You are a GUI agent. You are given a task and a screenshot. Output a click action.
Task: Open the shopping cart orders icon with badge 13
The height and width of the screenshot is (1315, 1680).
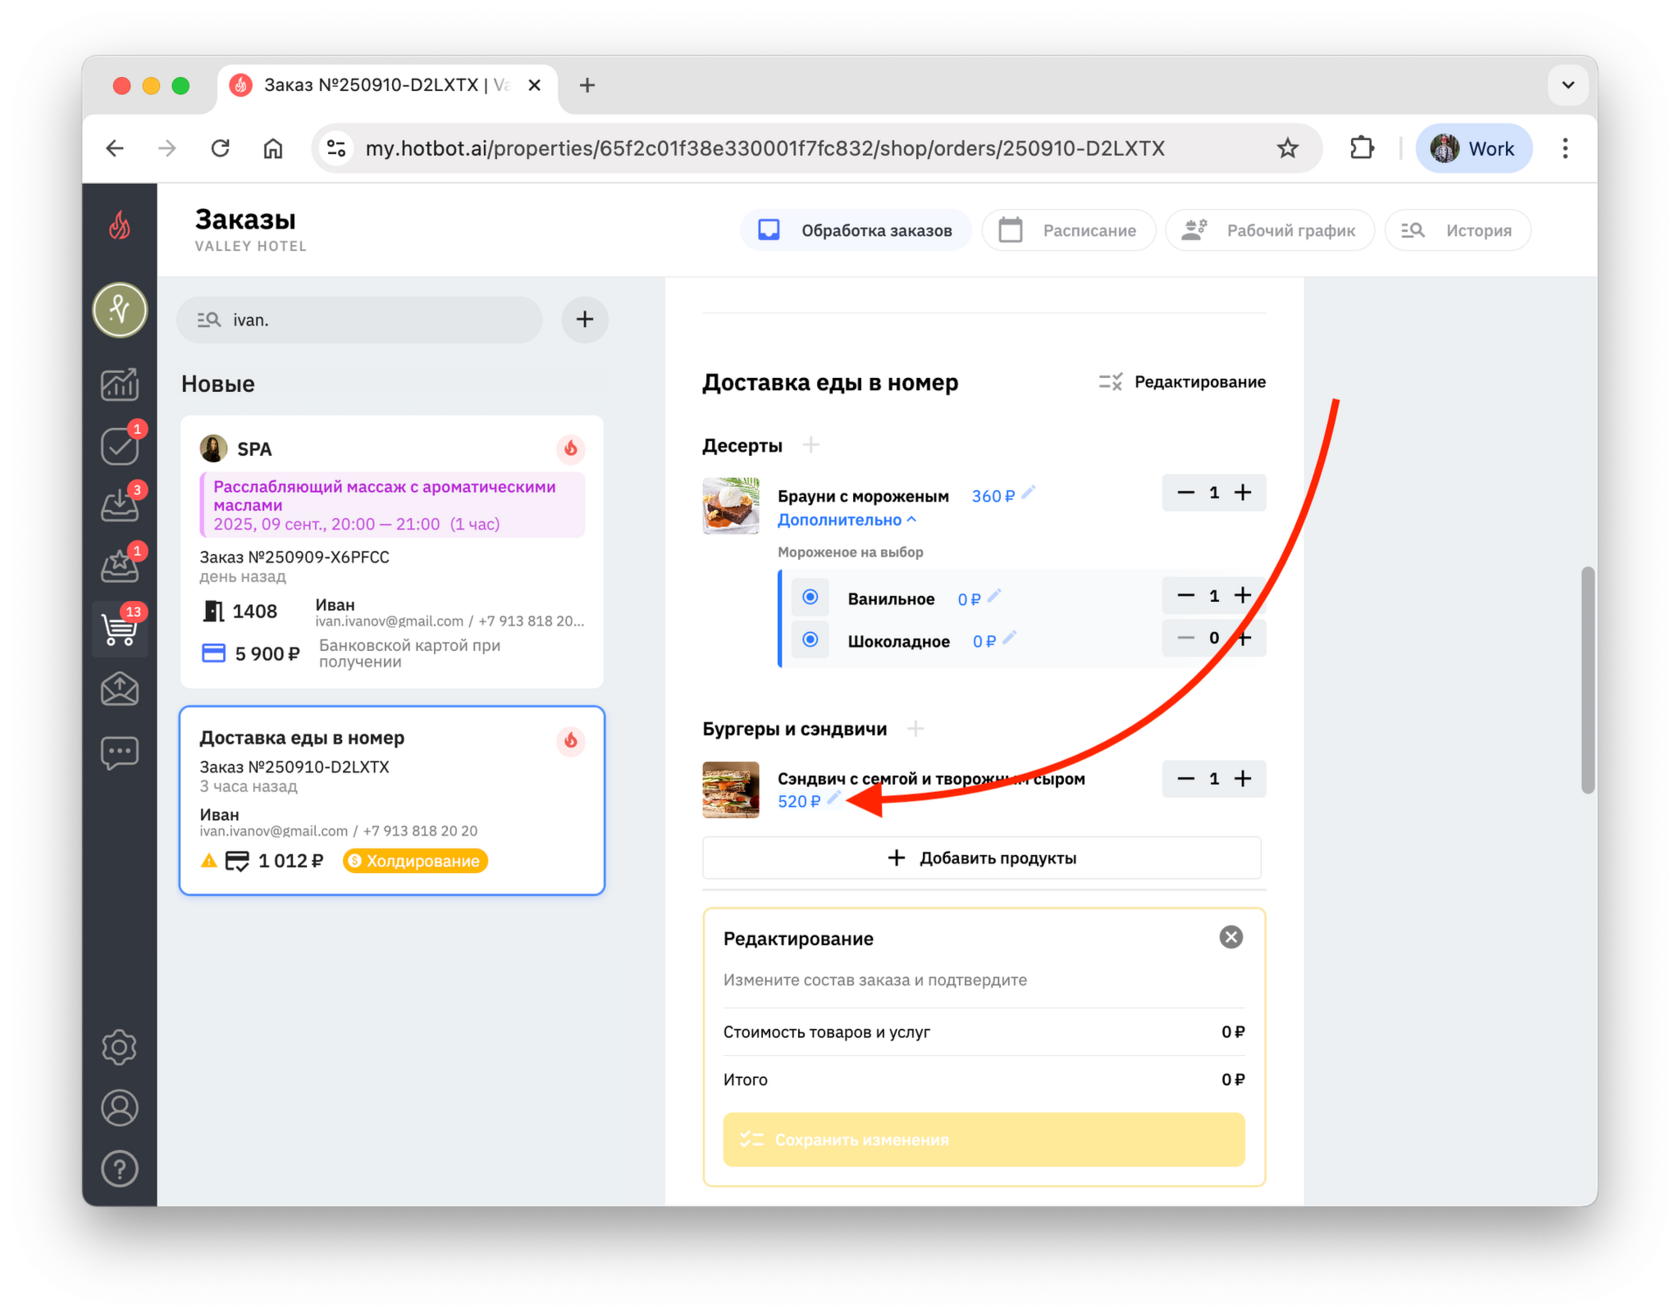(120, 628)
